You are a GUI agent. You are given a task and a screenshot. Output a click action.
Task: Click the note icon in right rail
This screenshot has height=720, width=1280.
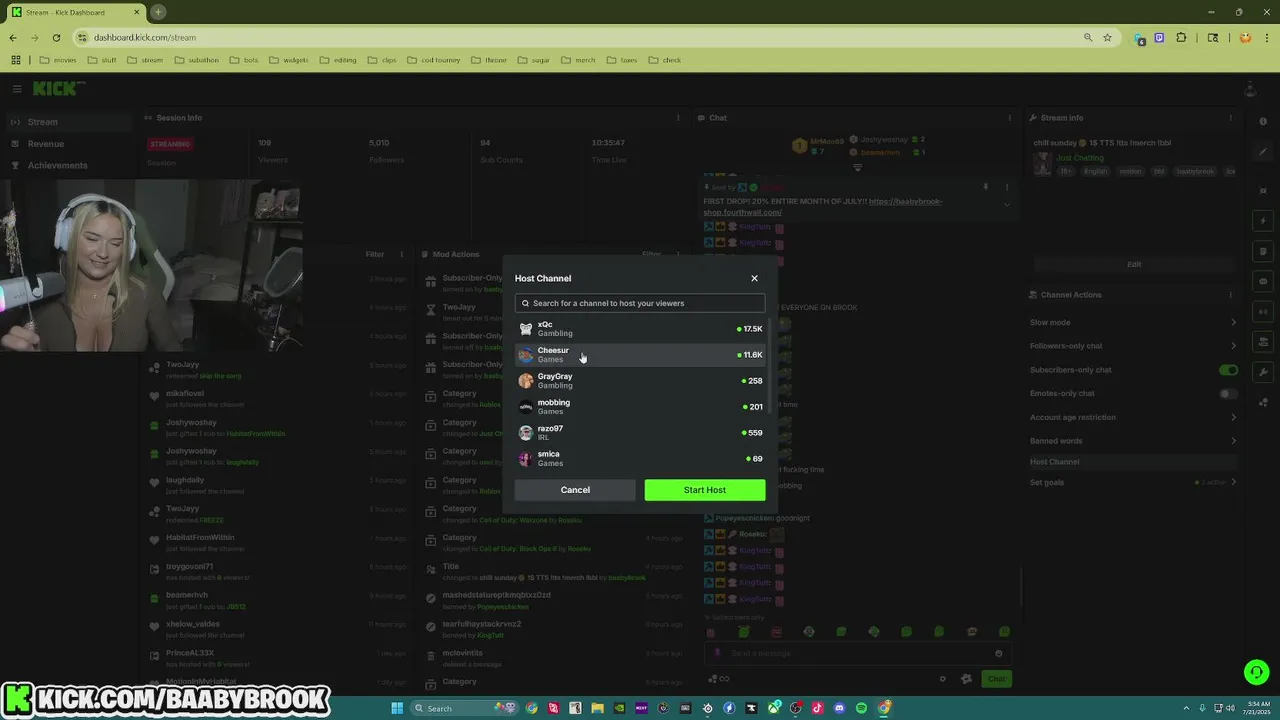[x=1263, y=251]
